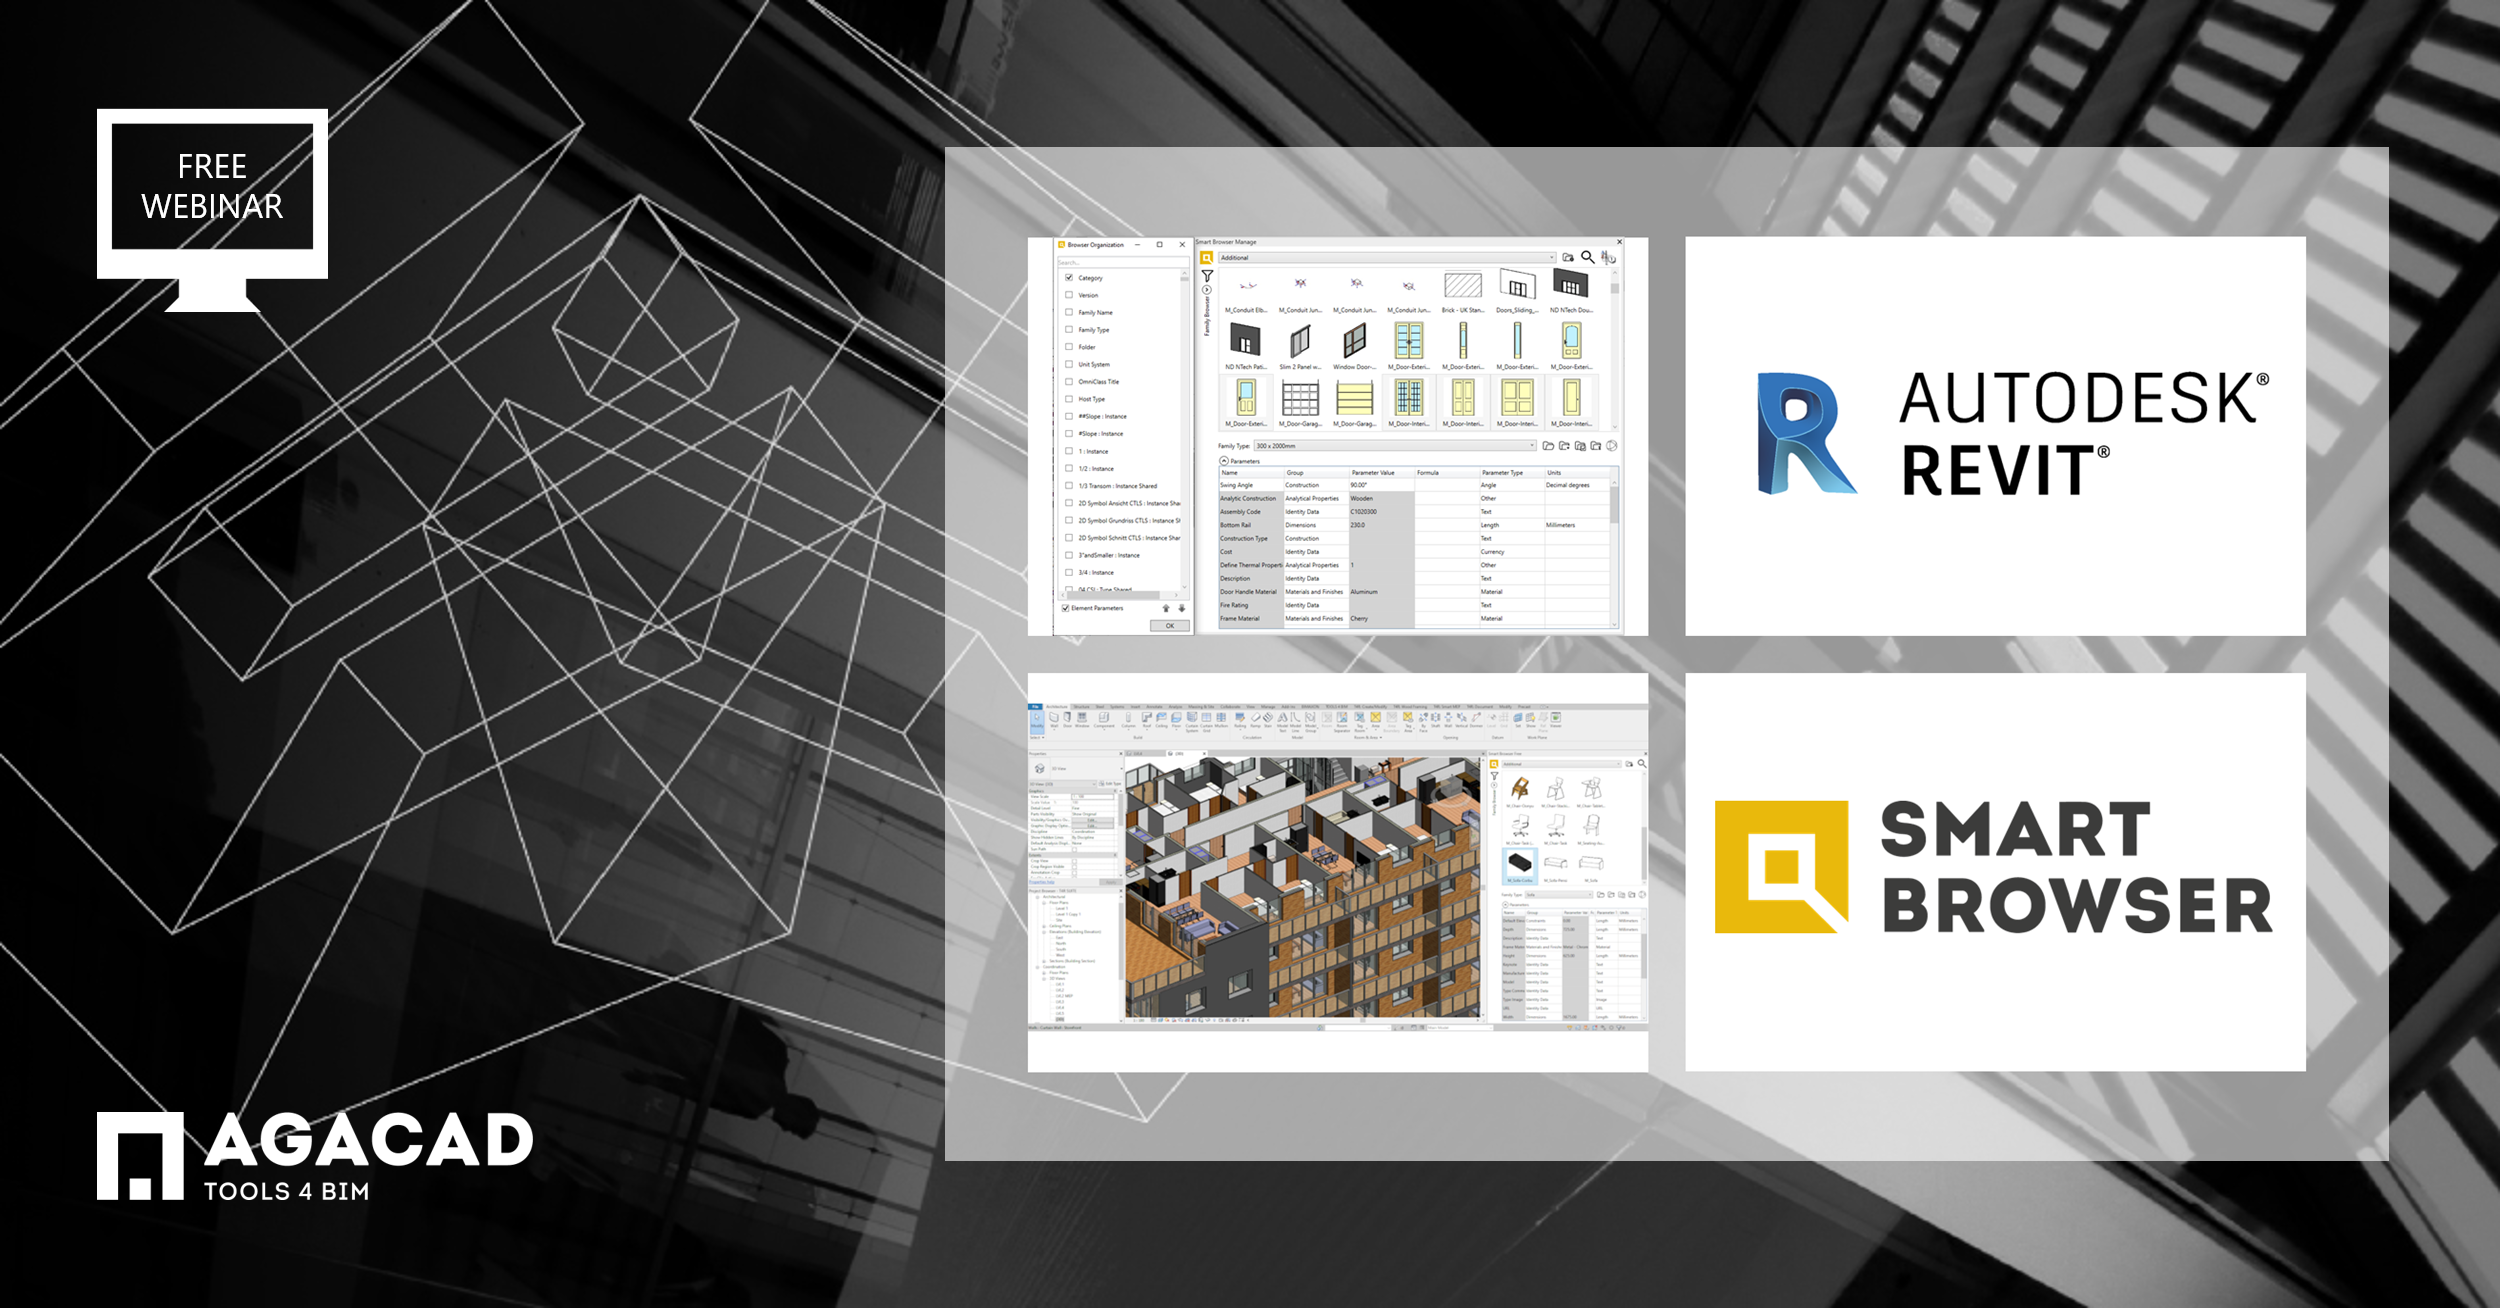Check the Version checkbox

[x=1069, y=295]
